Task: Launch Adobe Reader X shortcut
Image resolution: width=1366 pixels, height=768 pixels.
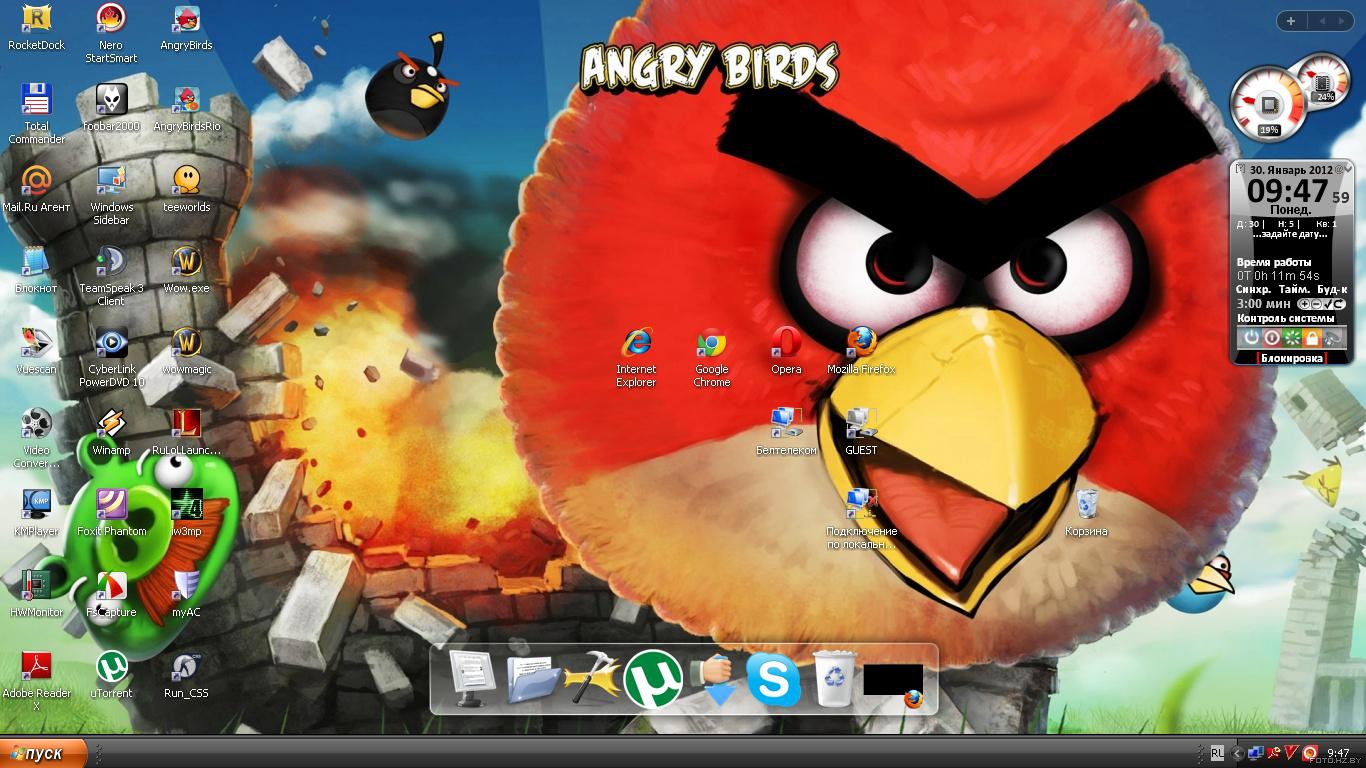Action: pyautogui.click(x=36, y=681)
